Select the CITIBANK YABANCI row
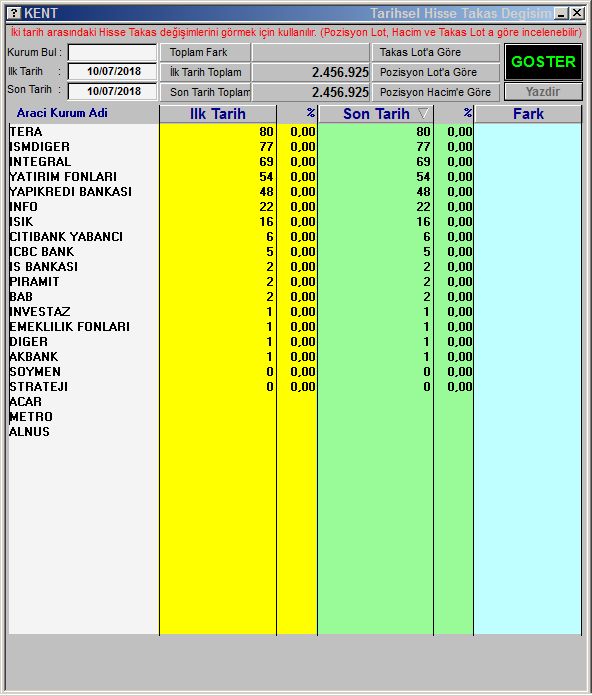The height and width of the screenshot is (696, 592). tap(295, 237)
